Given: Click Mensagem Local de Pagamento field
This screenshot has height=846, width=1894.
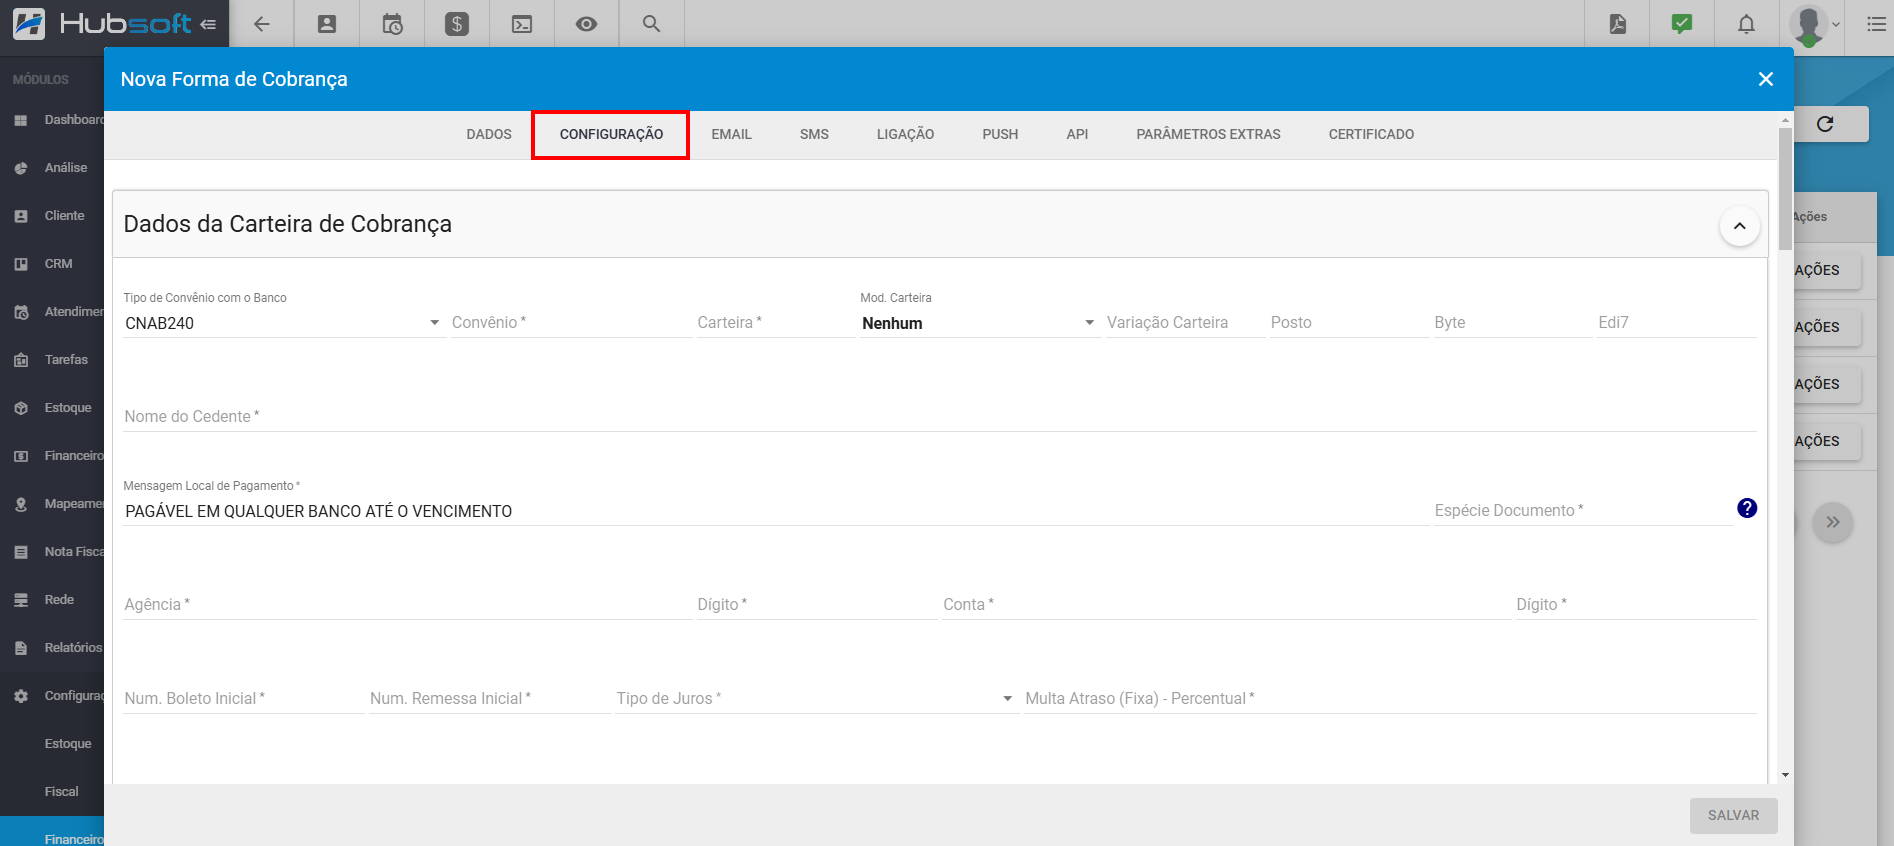Looking at the screenshot, I should coord(776,511).
